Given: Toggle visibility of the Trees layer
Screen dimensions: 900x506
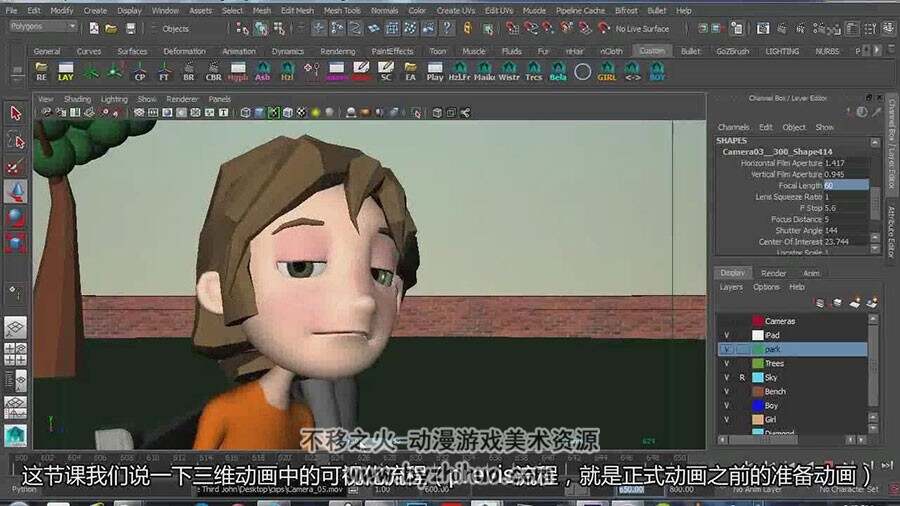Looking at the screenshot, I should tap(726, 363).
